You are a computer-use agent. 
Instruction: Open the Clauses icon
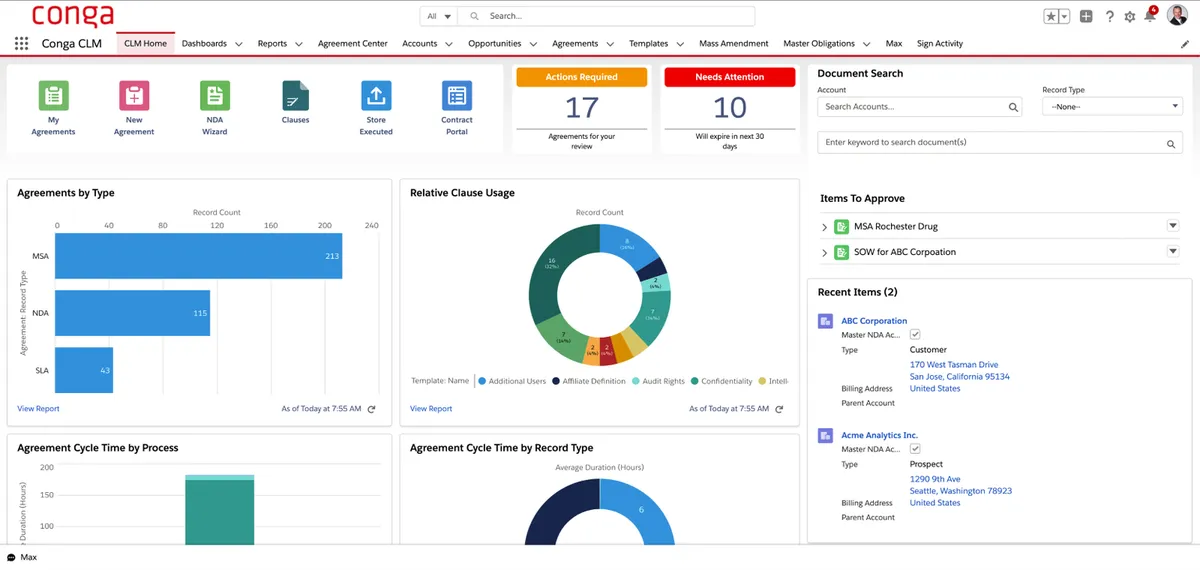(295, 96)
